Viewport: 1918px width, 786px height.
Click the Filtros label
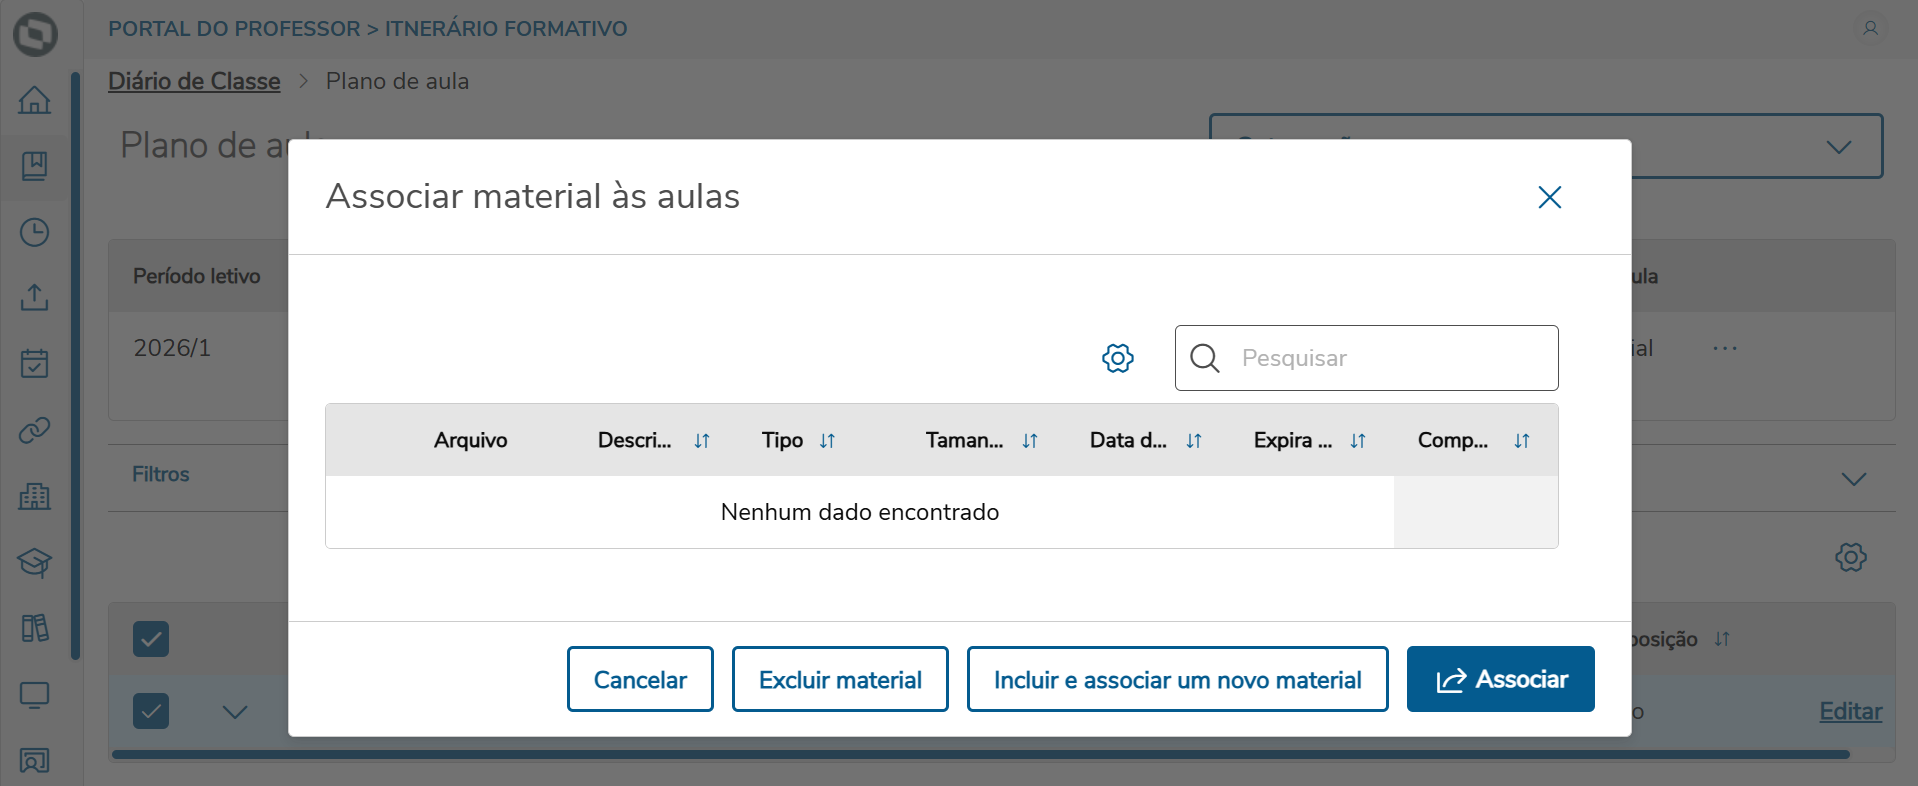(x=160, y=474)
